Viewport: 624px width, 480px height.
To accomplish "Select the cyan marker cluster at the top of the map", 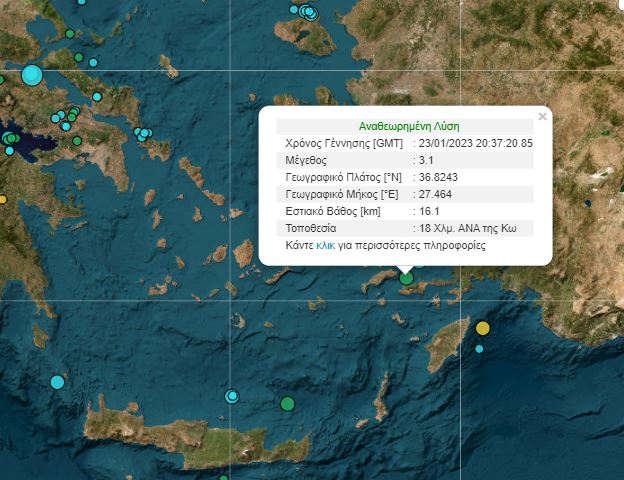I will point(305,12).
